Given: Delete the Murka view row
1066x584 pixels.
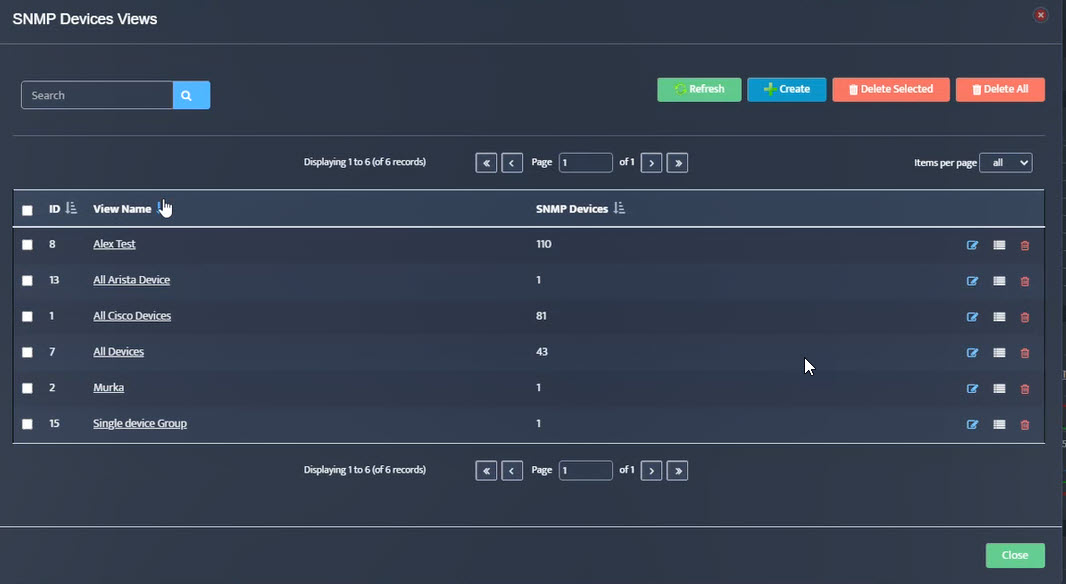Looking at the screenshot, I should pos(1025,389).
